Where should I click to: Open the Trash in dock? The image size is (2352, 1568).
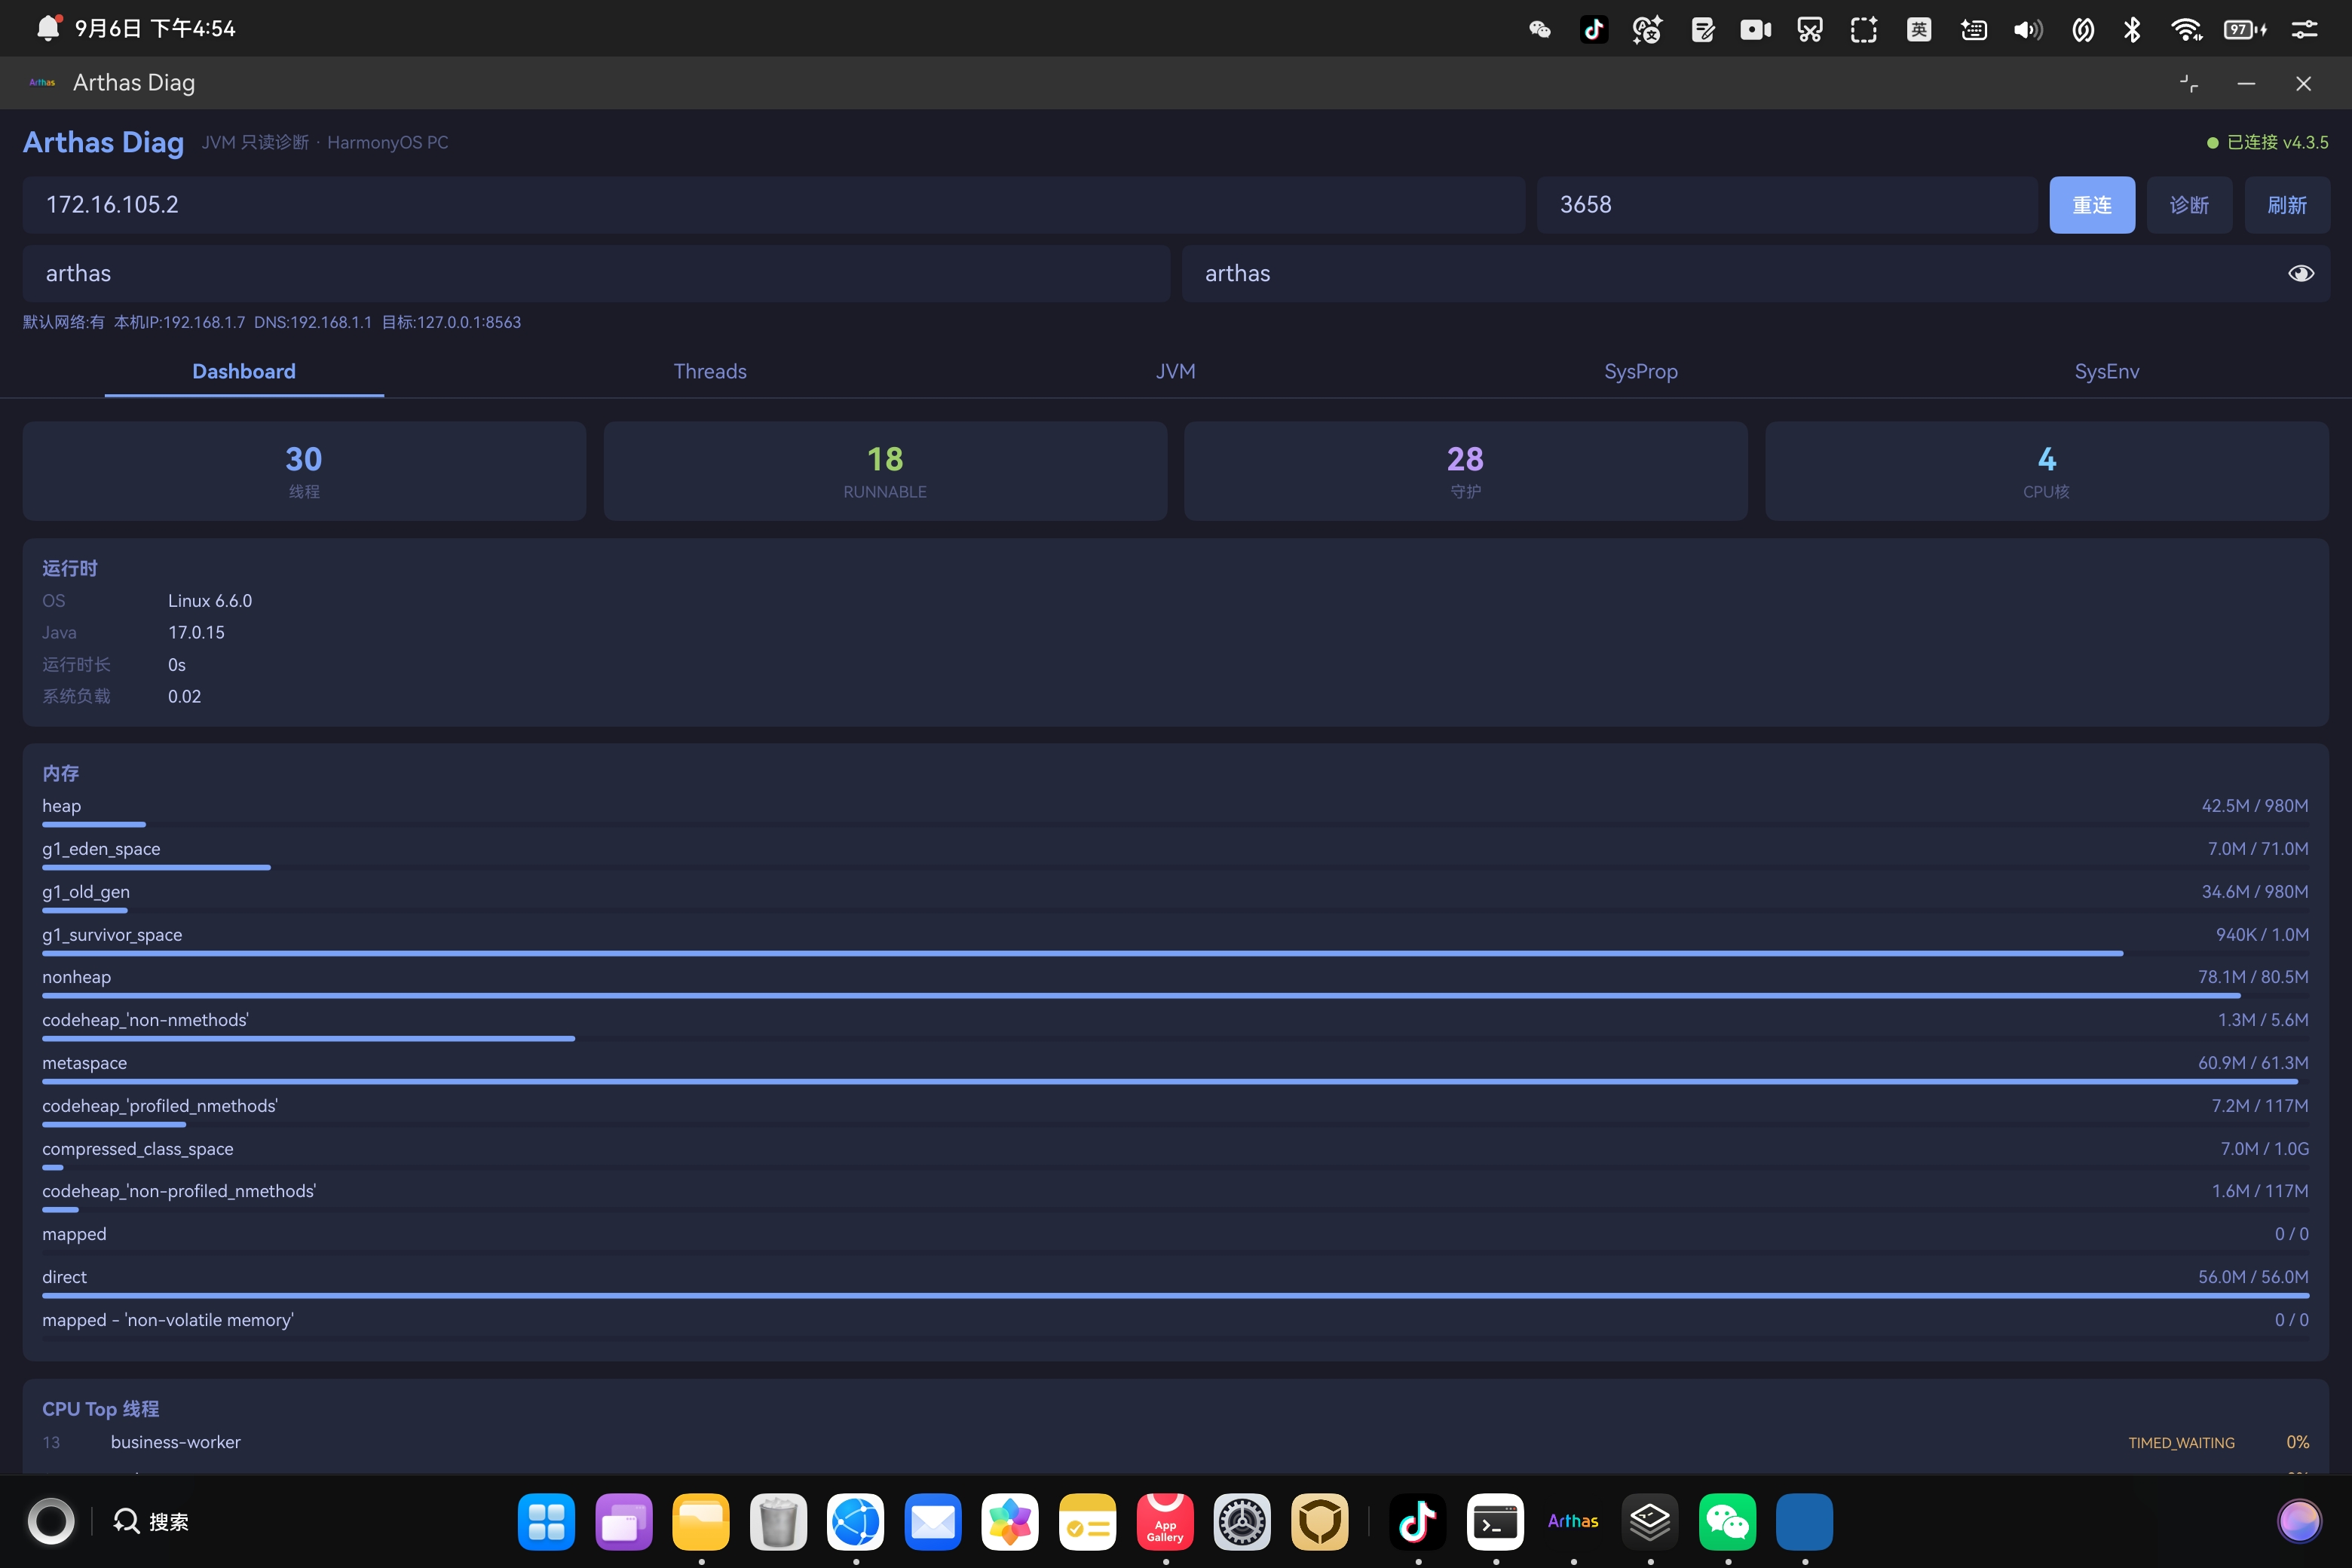tap(778, 1521)
